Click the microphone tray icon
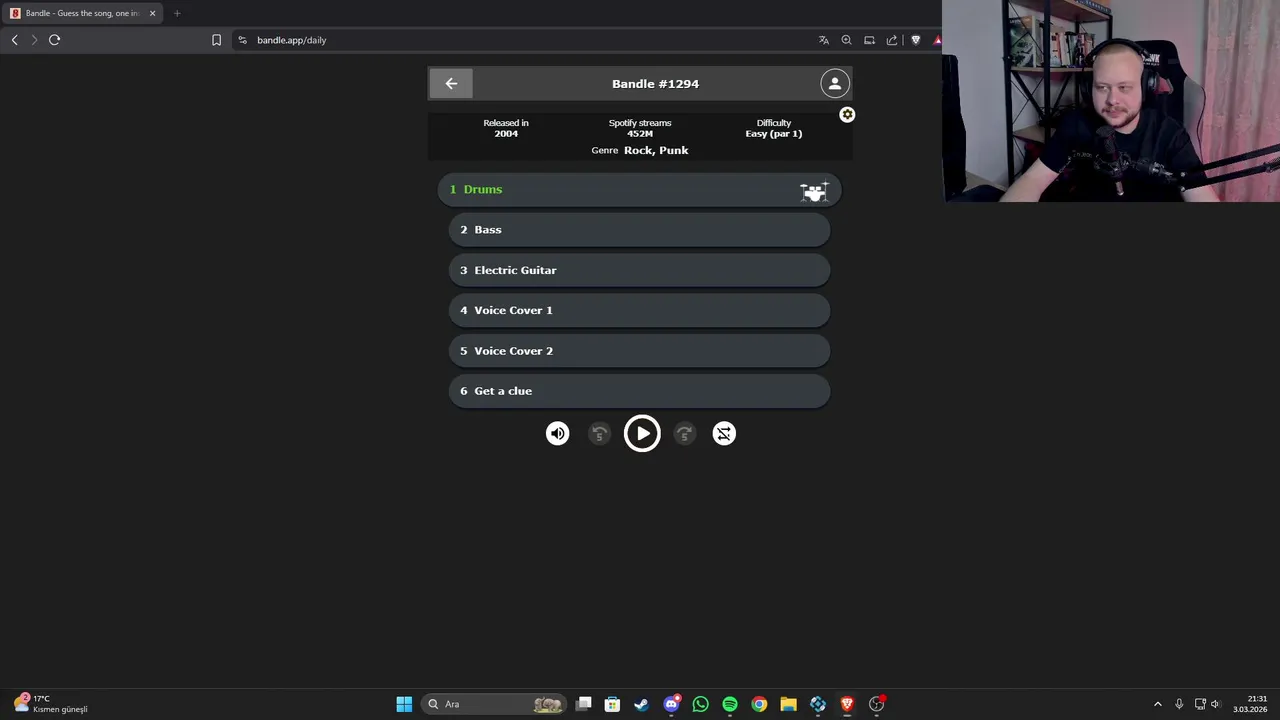This screenshot has width=1280, height=720. tap(1179, 704)
